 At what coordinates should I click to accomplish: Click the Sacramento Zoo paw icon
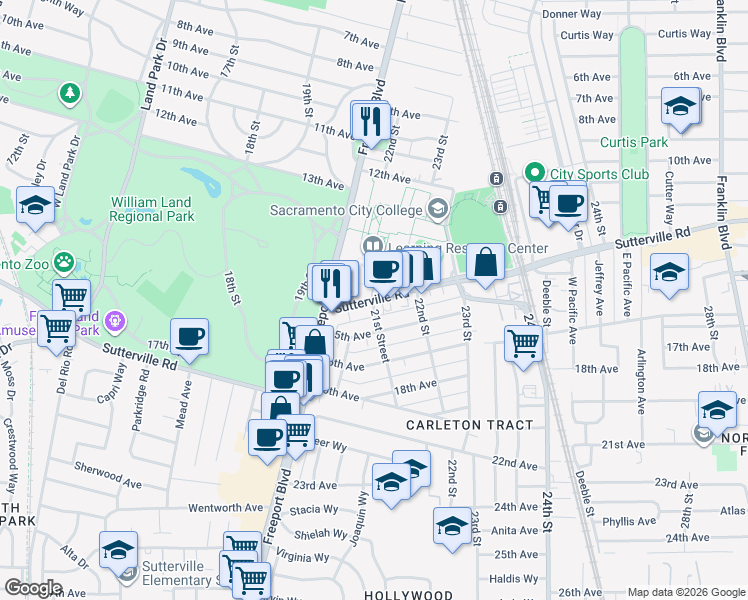[x=63, y=262]
